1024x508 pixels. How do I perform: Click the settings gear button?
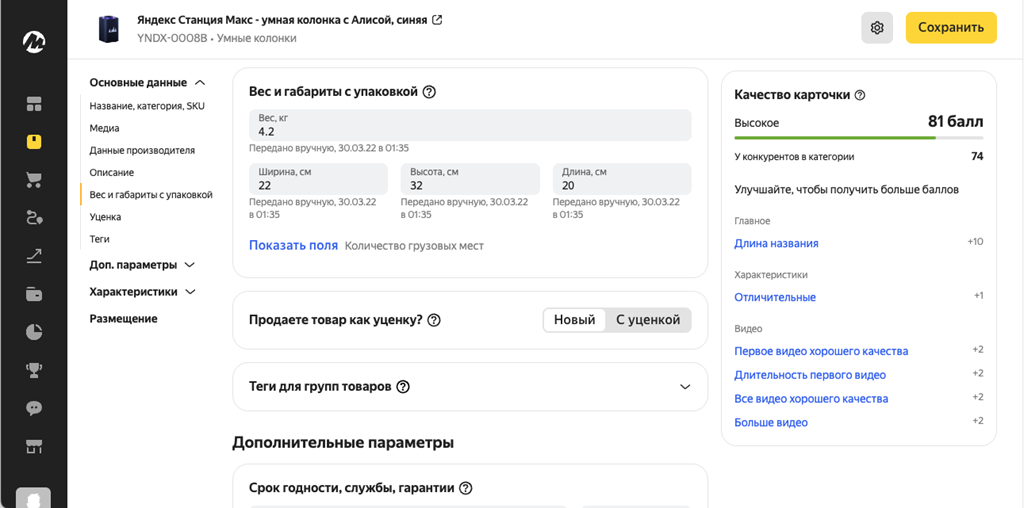coord(877,28)
